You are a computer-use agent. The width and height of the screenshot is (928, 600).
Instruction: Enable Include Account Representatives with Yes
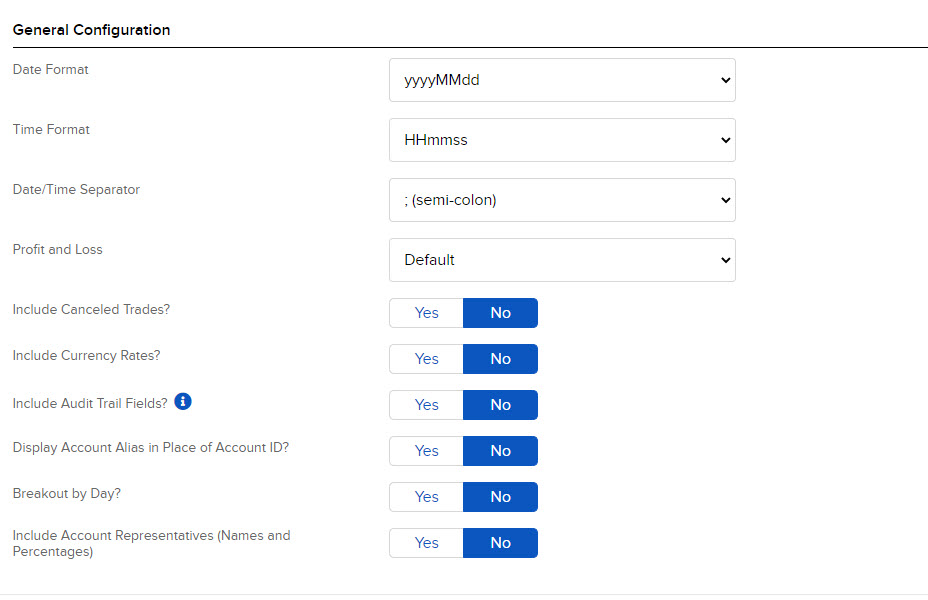click(426, 543)
